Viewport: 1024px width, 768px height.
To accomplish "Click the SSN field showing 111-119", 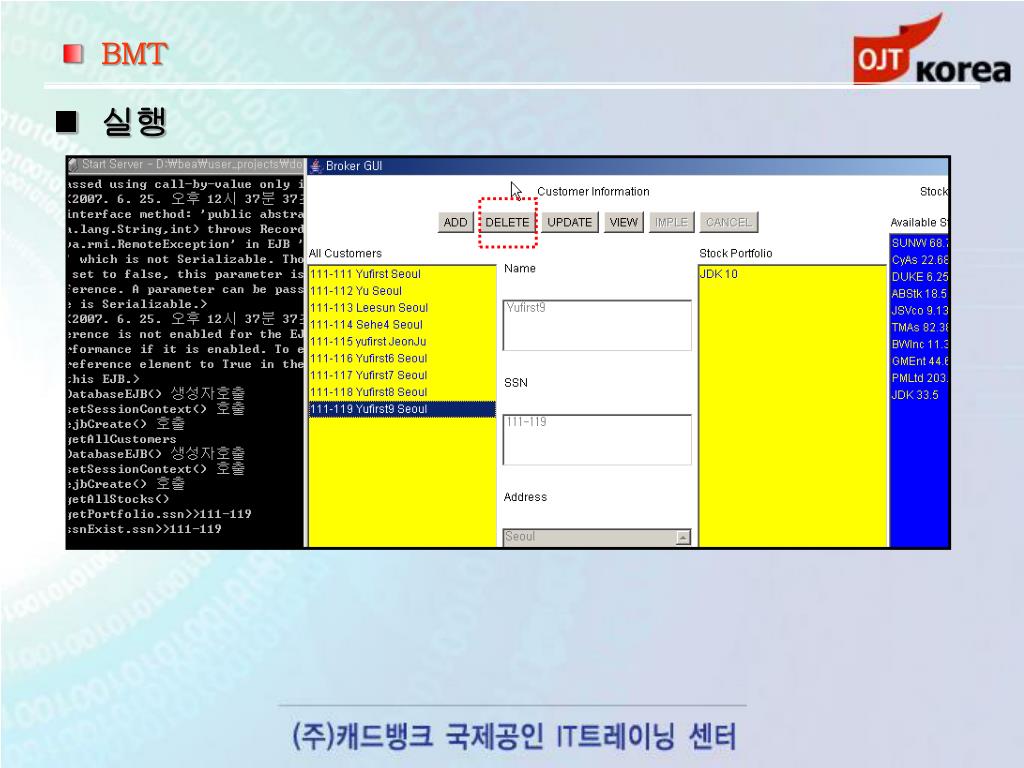I will (597, 440).
